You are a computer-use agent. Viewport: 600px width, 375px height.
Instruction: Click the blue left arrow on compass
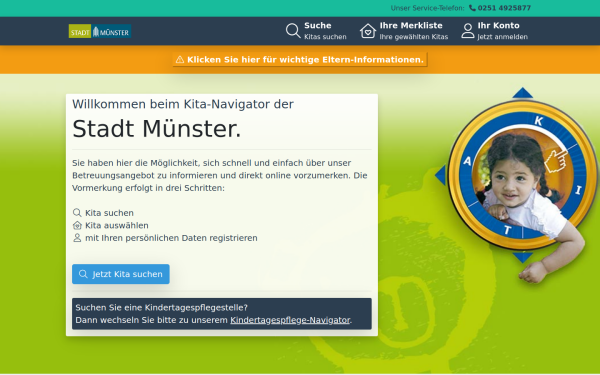(440, 175)
